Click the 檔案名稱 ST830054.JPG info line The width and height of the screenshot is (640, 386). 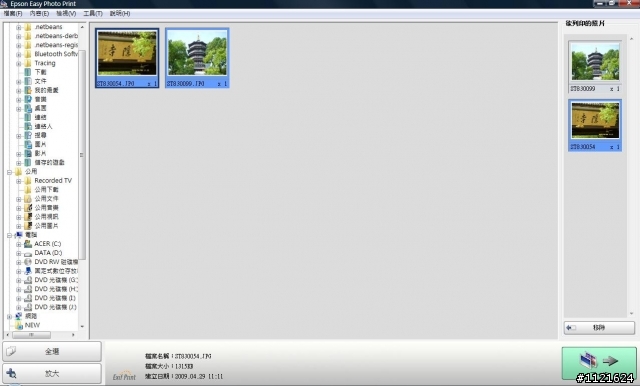178,356
